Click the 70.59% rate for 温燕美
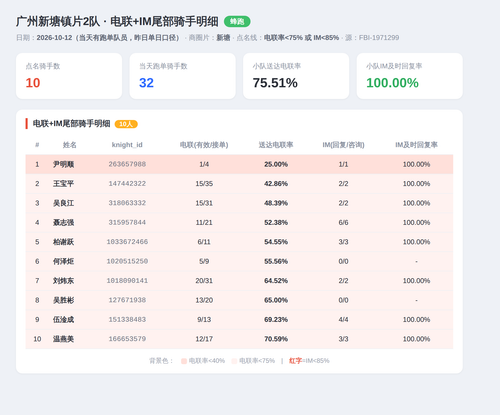The width and height of the screenshot is (500, 415). (x=276, y=339)
